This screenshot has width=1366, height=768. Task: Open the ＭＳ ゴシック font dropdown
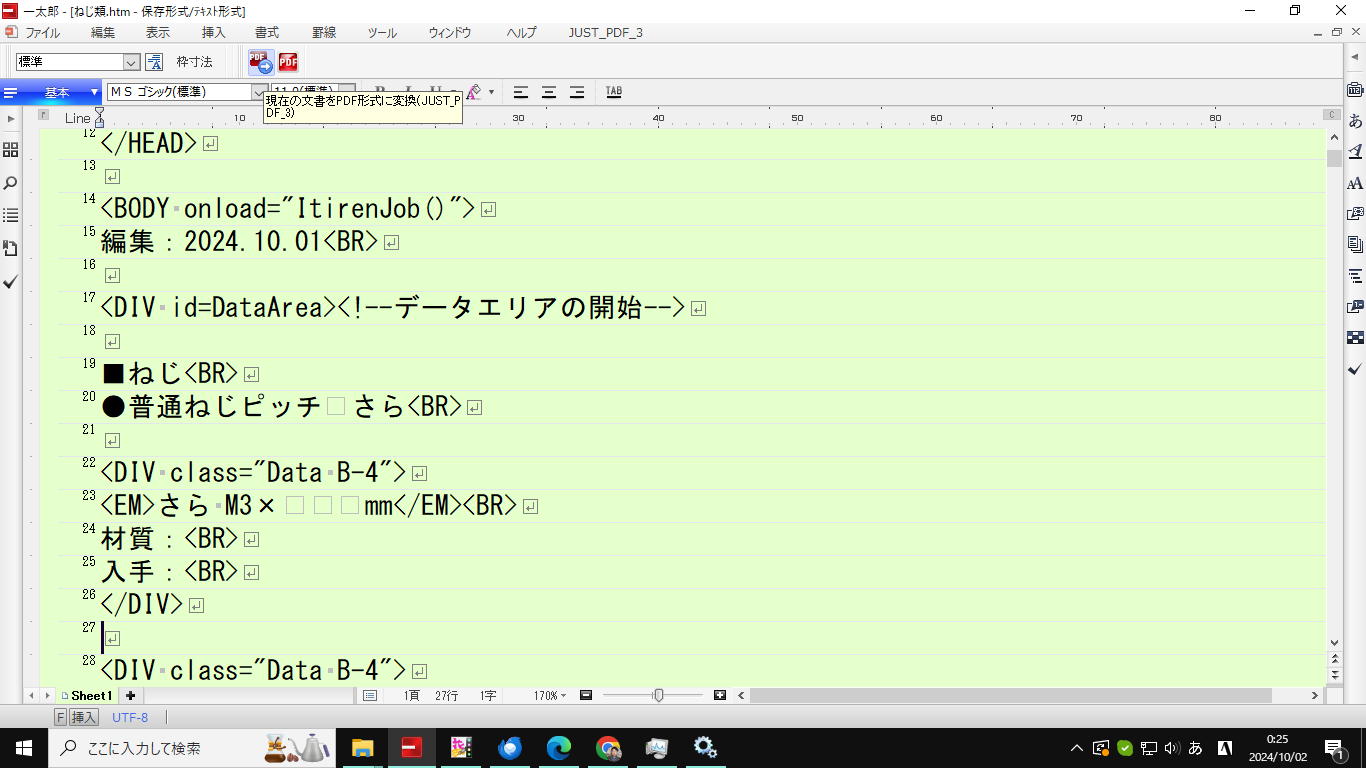click(x=259, y=92)
